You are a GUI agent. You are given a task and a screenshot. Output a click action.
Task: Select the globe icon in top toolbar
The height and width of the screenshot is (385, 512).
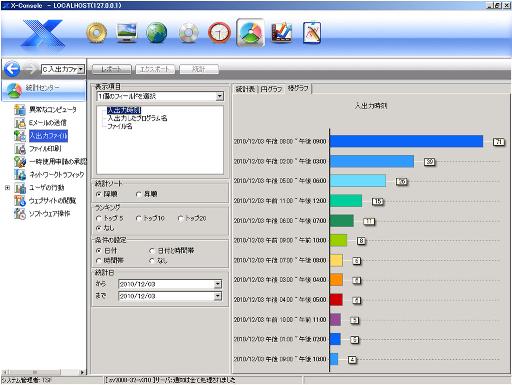157,33
